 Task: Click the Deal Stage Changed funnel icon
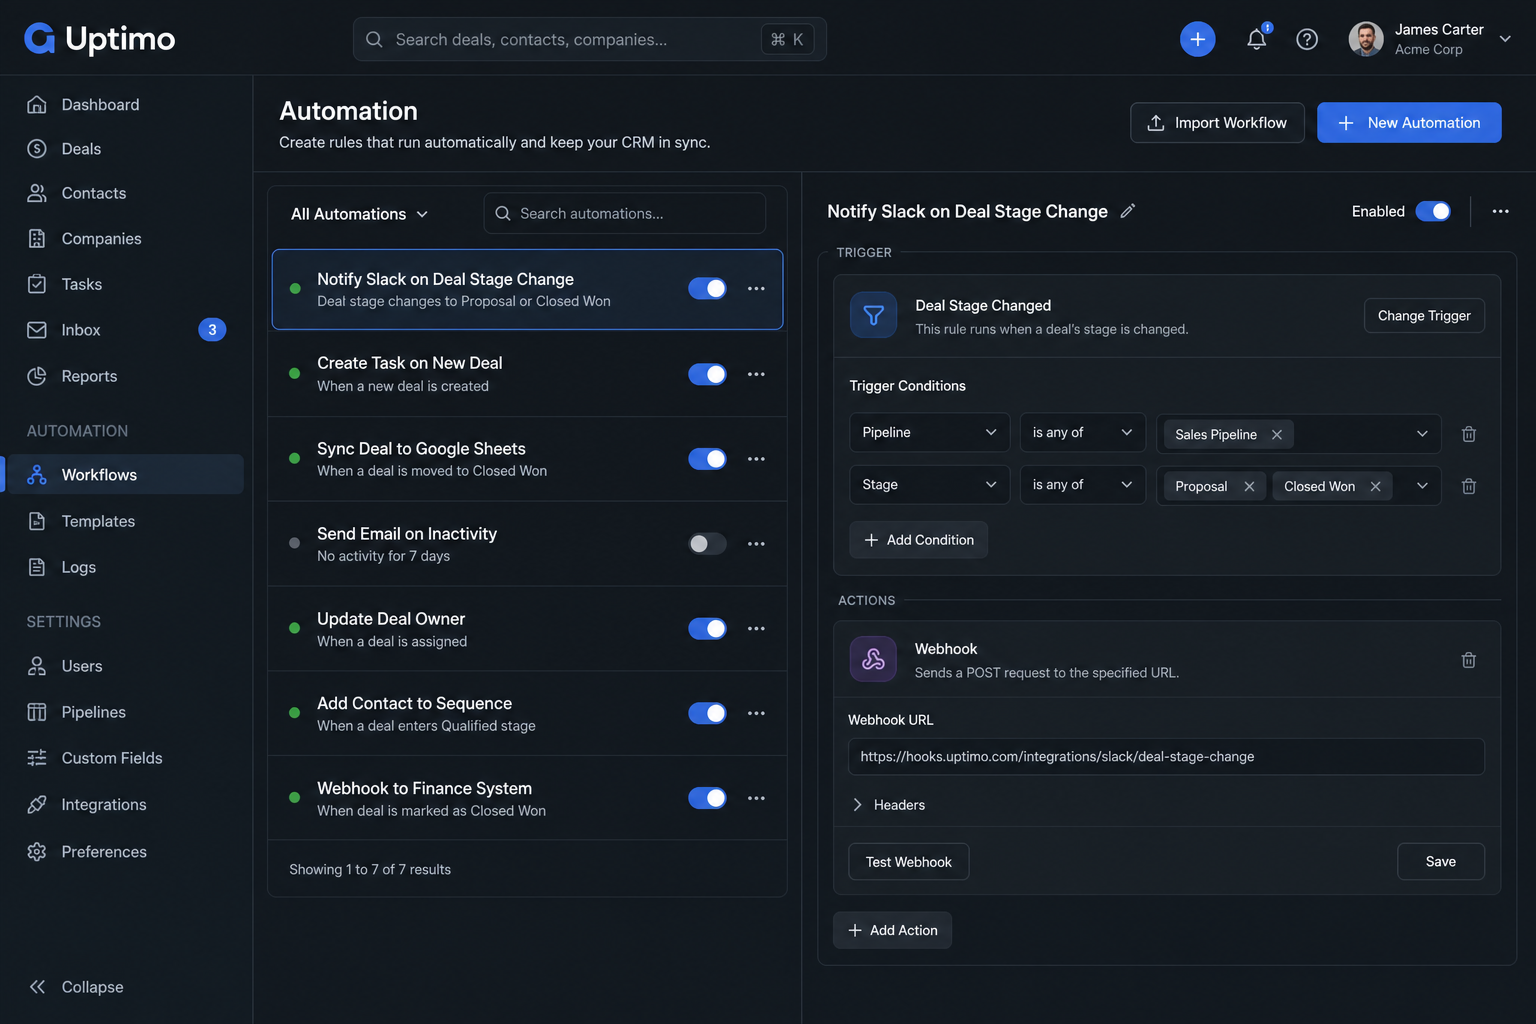(x=873, y=315)
